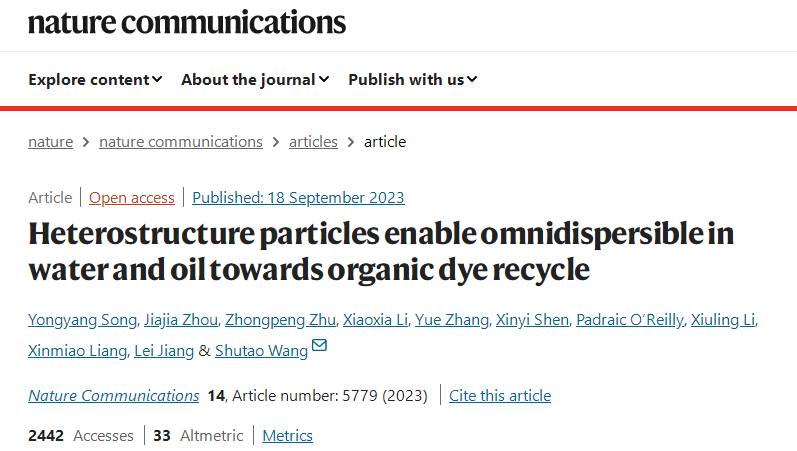The height and width of the screenshot is (451, 797).
Task: Click Cite this article
Action: [x=500, y=396]
